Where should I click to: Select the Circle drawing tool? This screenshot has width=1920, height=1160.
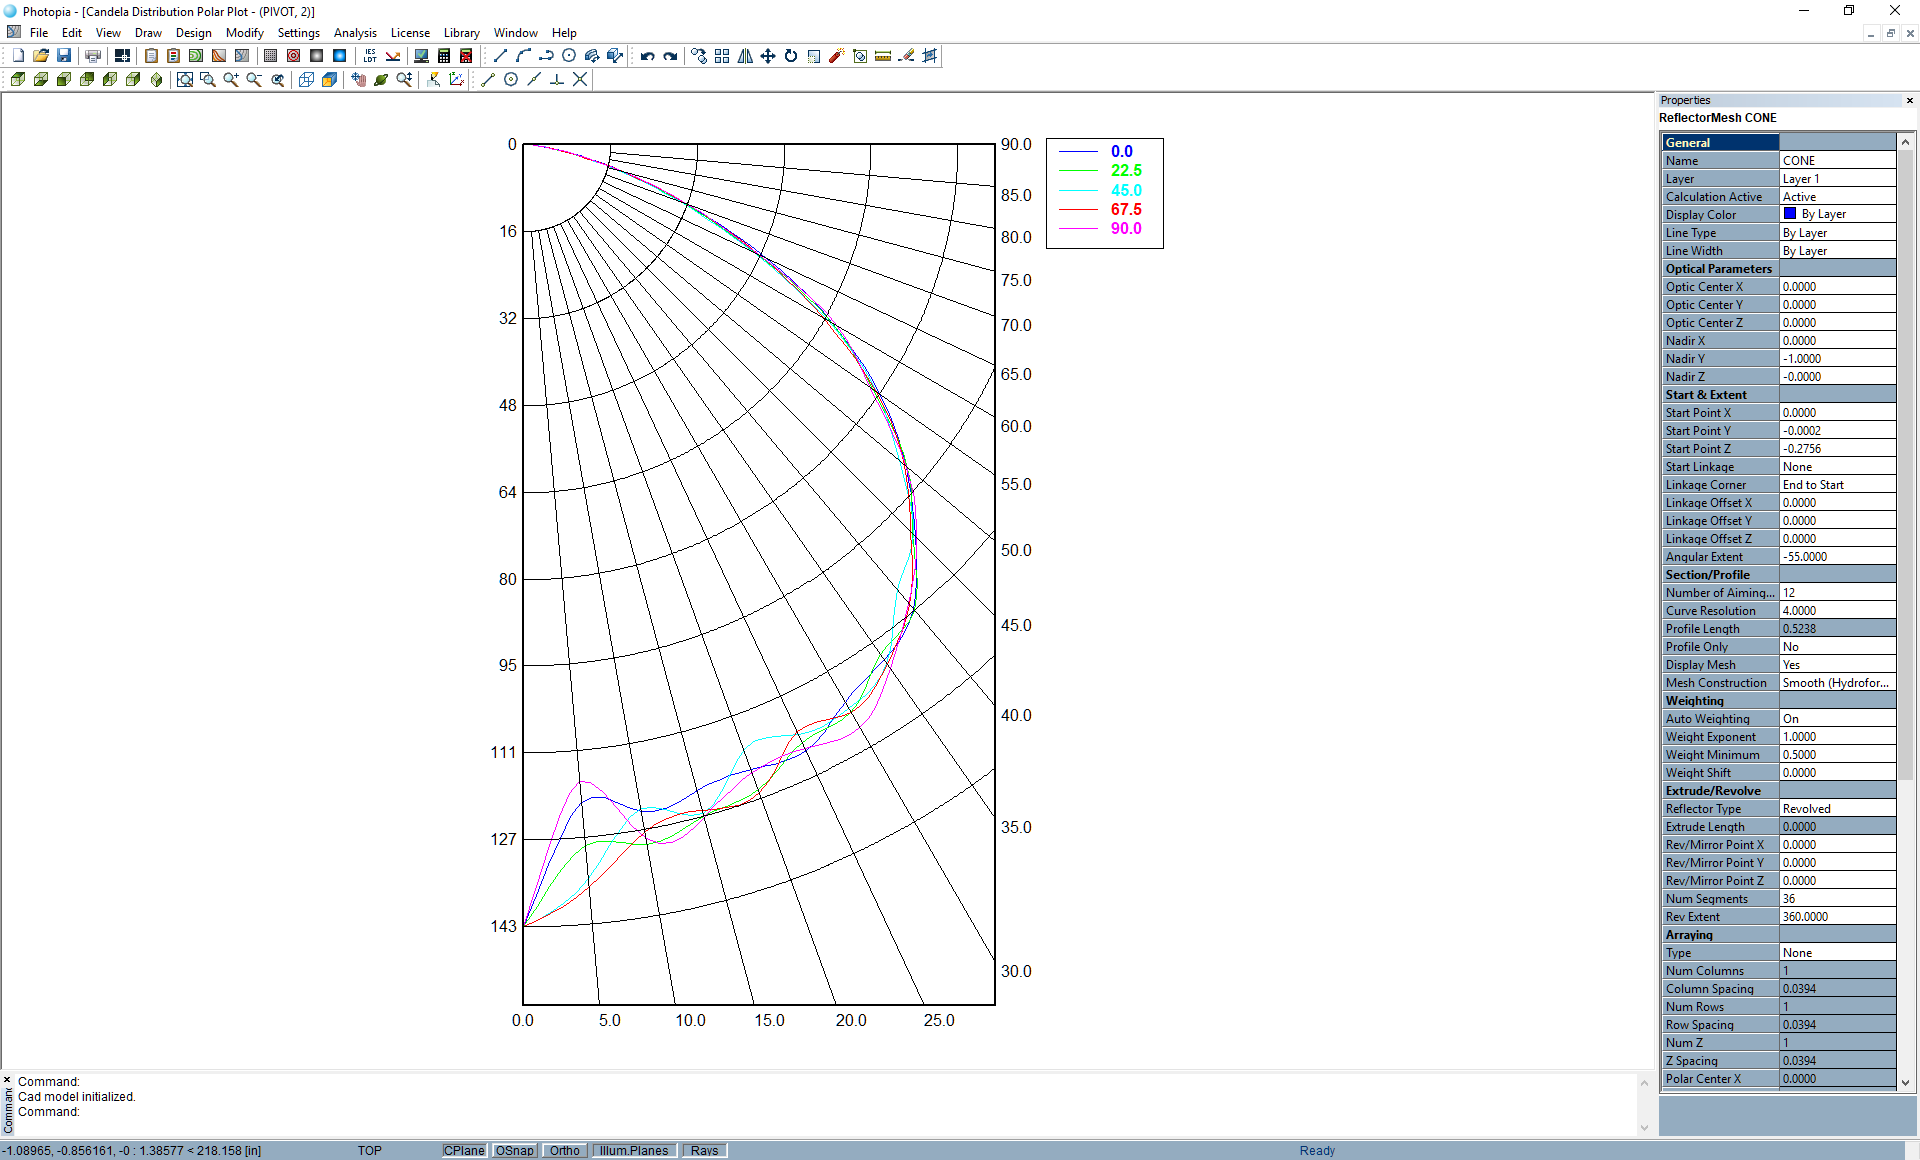[569, 56]
